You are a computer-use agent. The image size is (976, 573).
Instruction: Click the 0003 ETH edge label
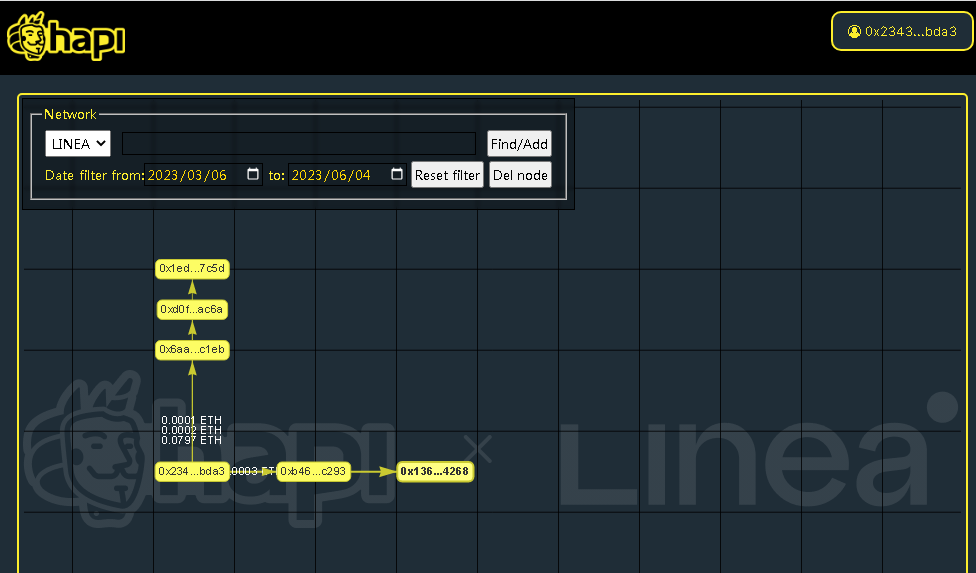(x=253, y=472)
